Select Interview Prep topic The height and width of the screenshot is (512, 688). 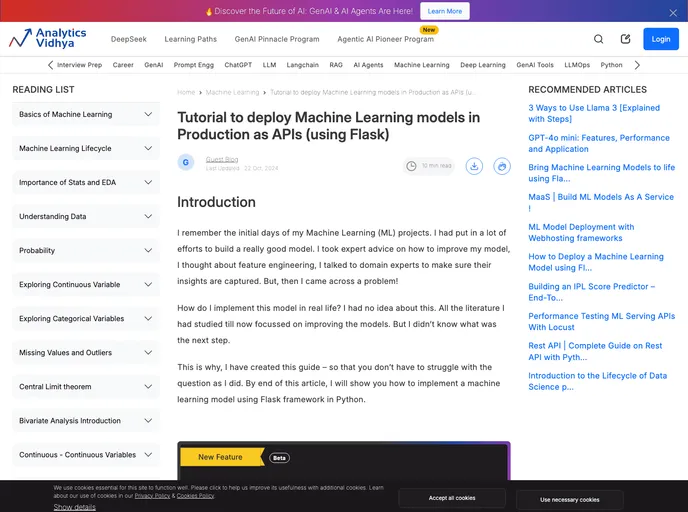(79, 65)
